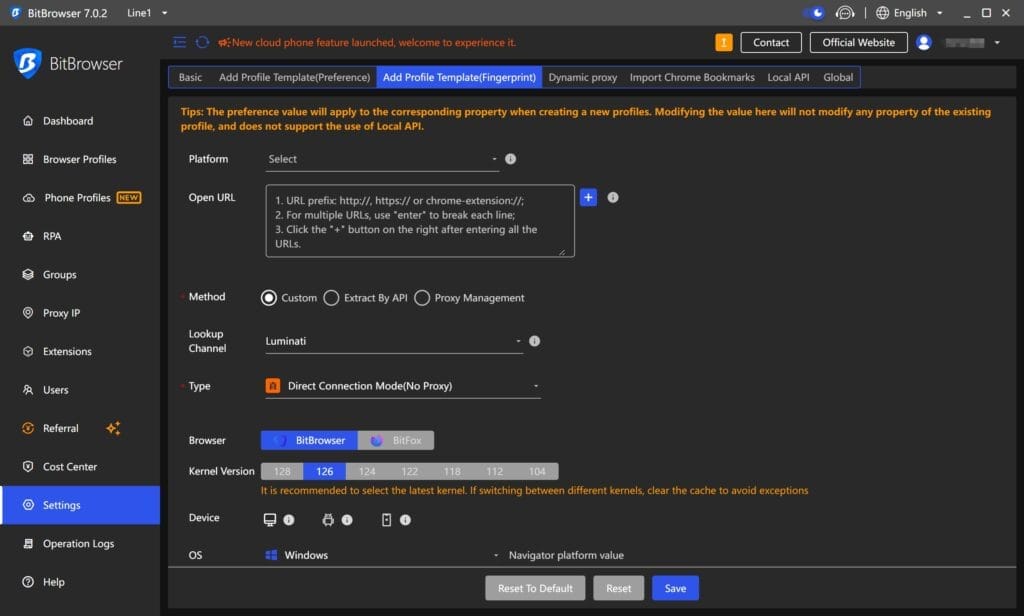This screenshot has width=1024, height=616.
Task: Open Extensions in the sidebar
Action: pyautogui.click(x=80, y=351)
